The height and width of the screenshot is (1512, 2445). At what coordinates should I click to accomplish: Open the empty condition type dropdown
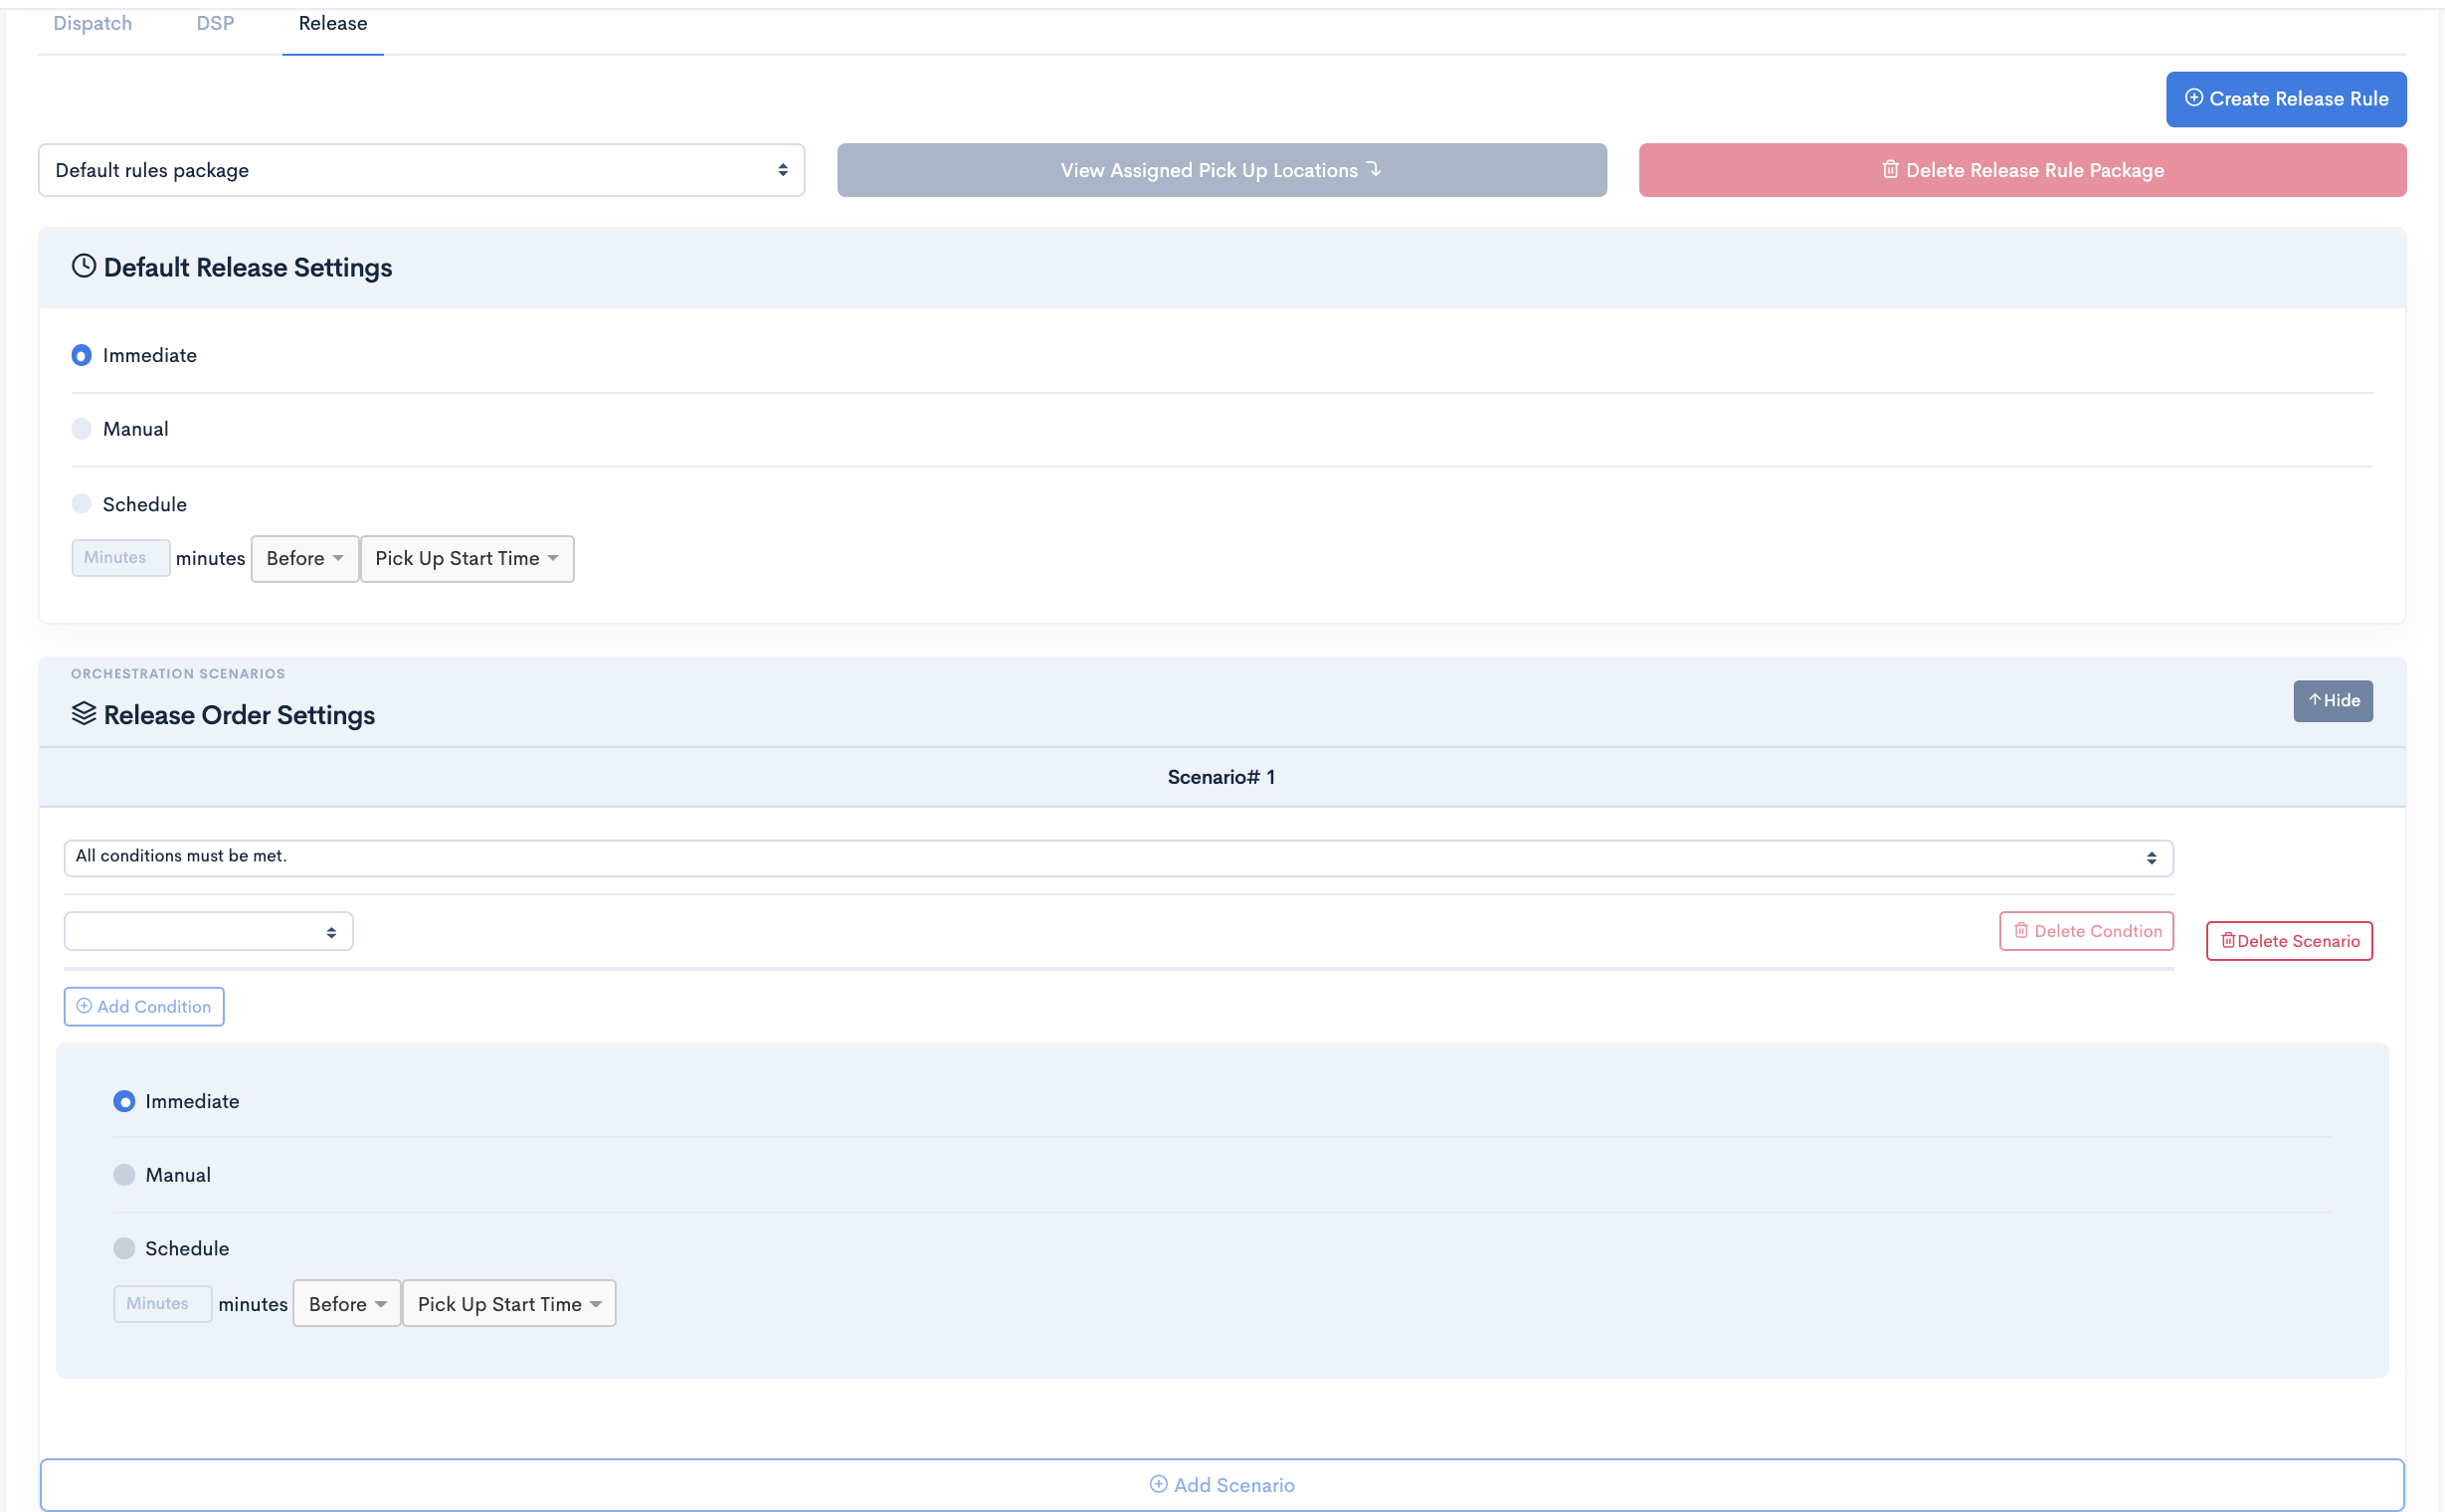[x=208, y=931]
